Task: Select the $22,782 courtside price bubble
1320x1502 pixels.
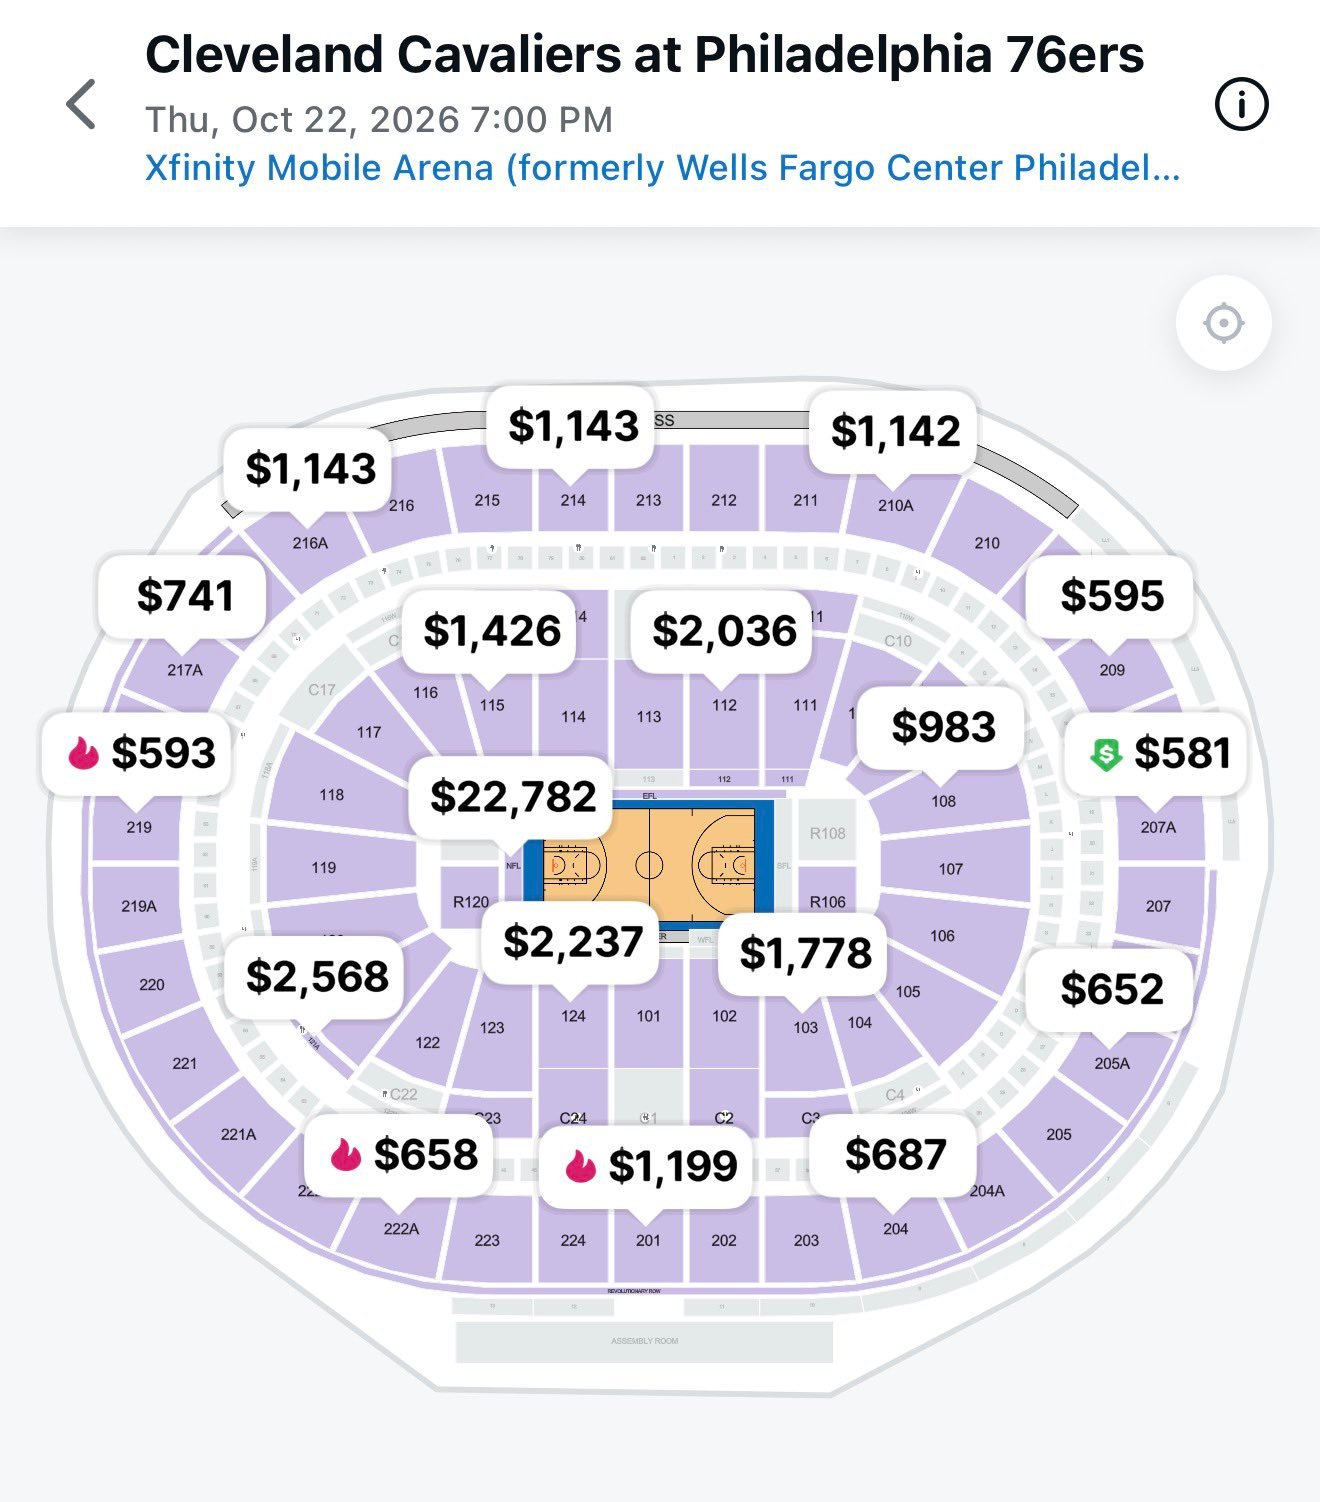Action: click(512, 797)
